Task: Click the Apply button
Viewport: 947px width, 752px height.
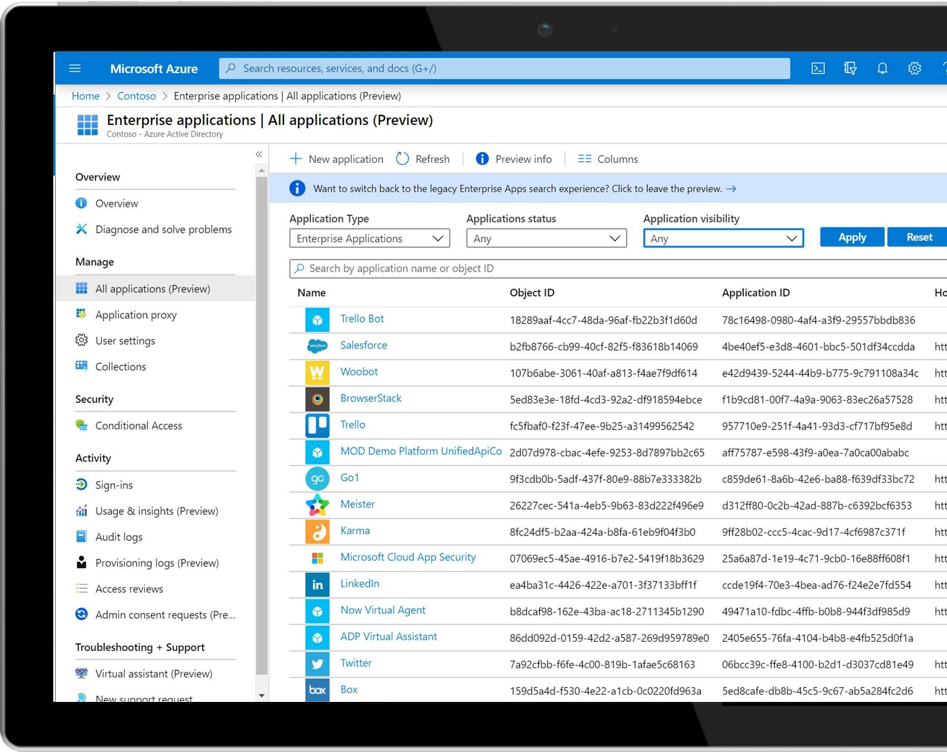Action: 852,237
